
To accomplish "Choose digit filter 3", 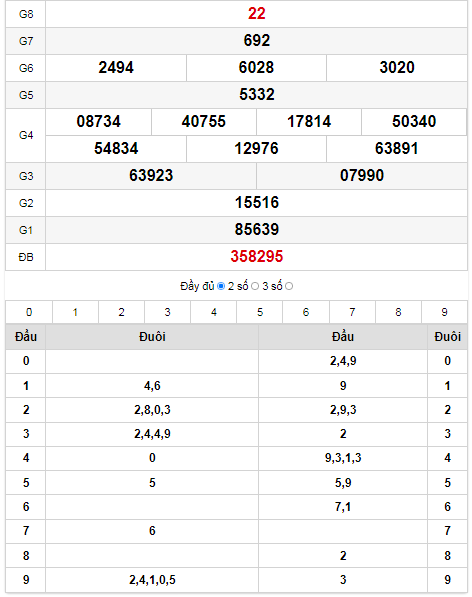I will point(167,312).
